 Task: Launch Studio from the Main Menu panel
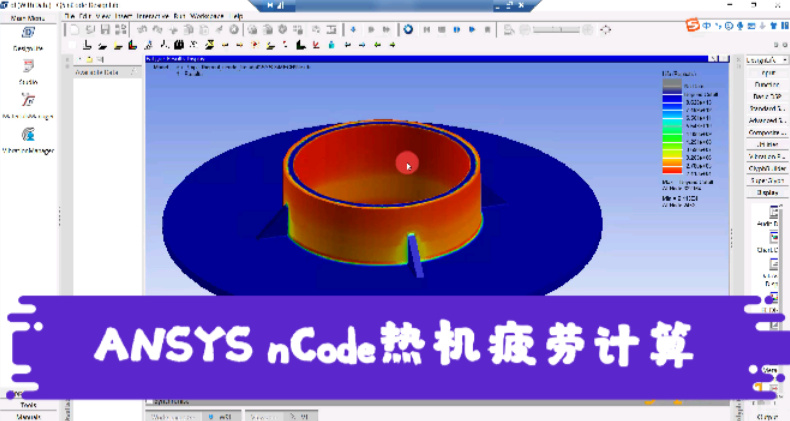click(28, 72)
